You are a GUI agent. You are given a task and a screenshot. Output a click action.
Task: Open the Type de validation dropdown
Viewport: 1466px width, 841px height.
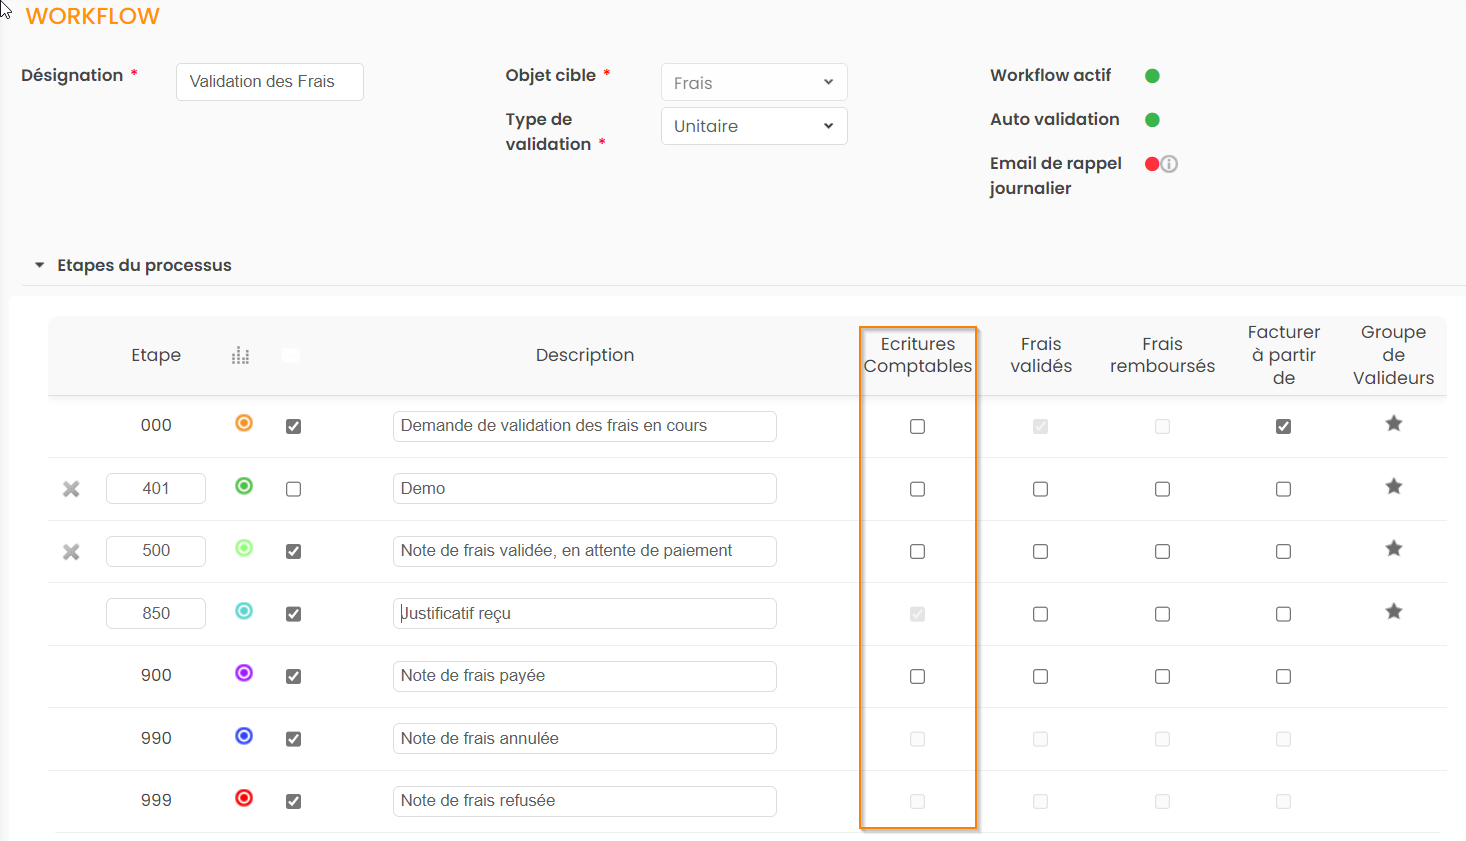[x=754, y=126]
